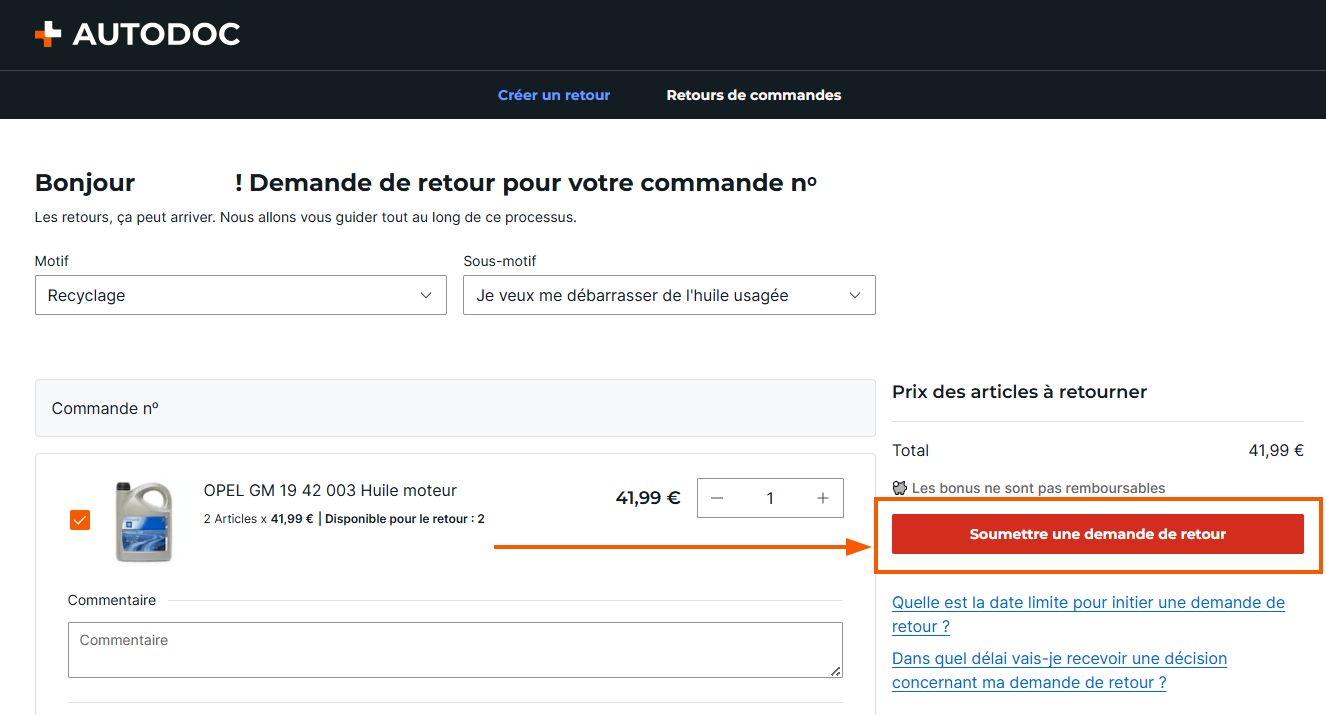Screen dimensions: 1326x715
Task: Click the piggy bank bonus icon
Action: [900, 488]
